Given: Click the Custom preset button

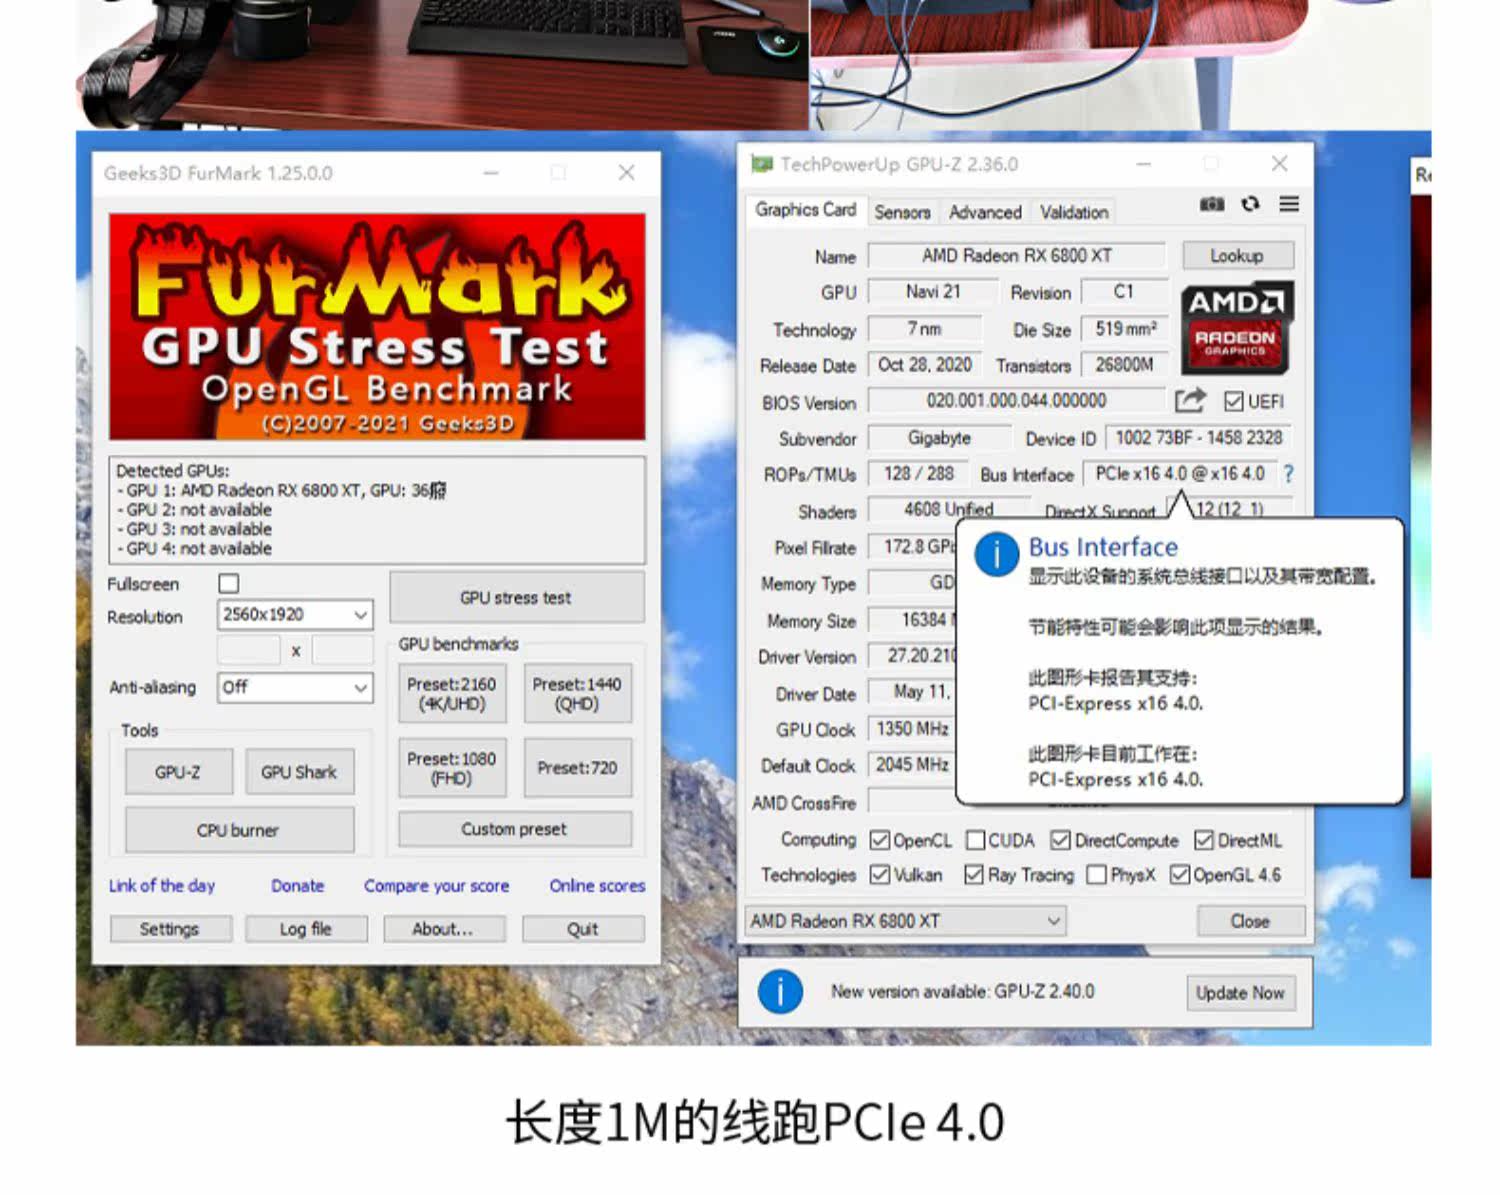Looking at the screenshot, I should click(x=514, y=829).
